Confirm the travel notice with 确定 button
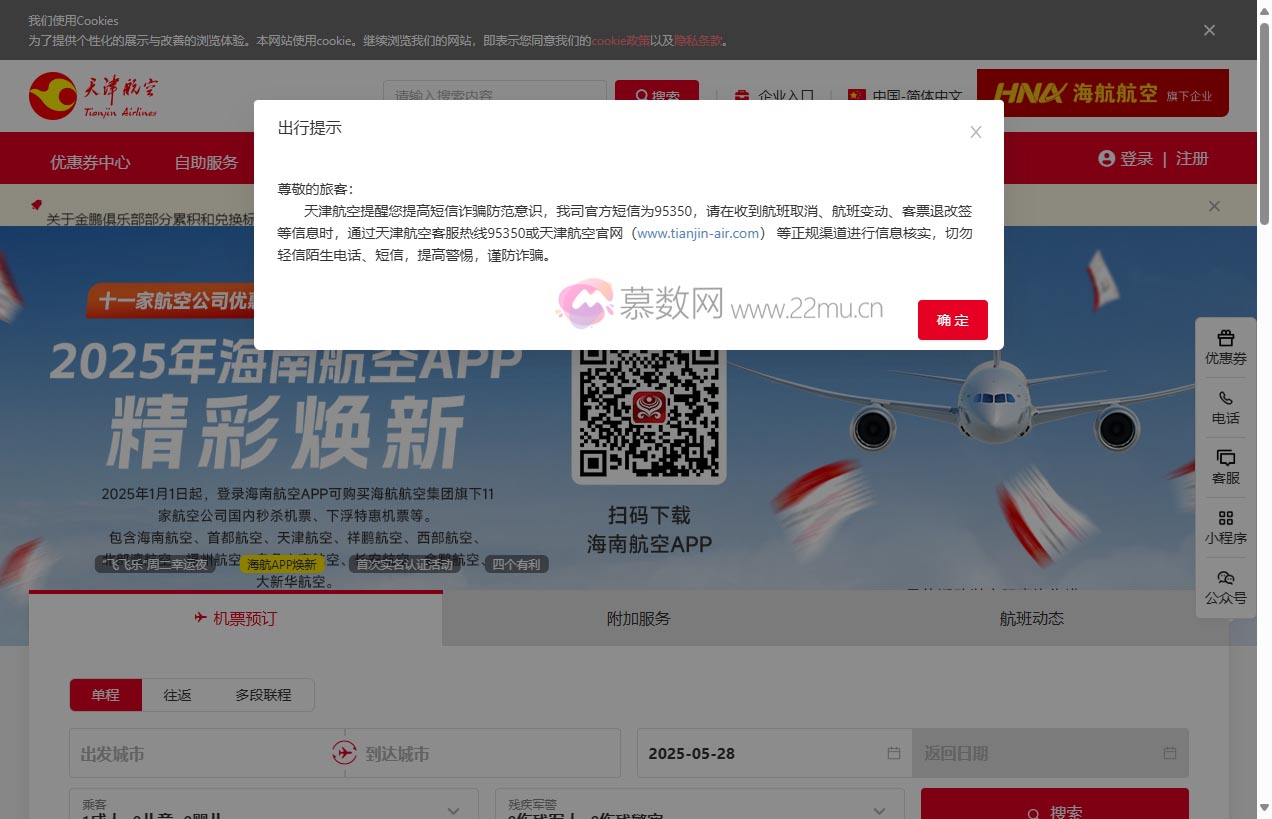The image size is (1272, 819). click(x=951, y=320)
